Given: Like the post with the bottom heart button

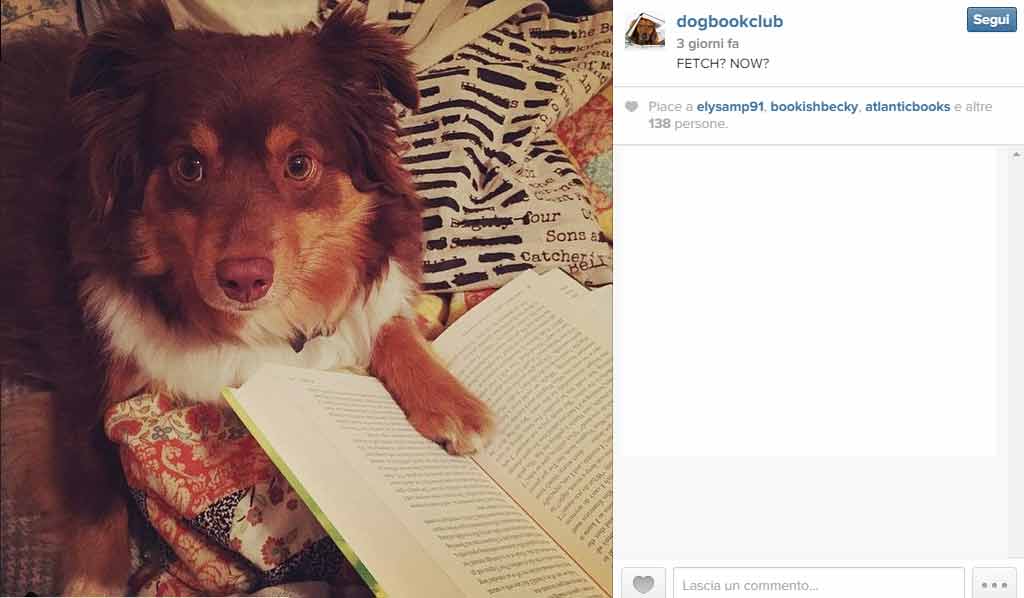Looking at the screenshot, I should tap(643, 584).
